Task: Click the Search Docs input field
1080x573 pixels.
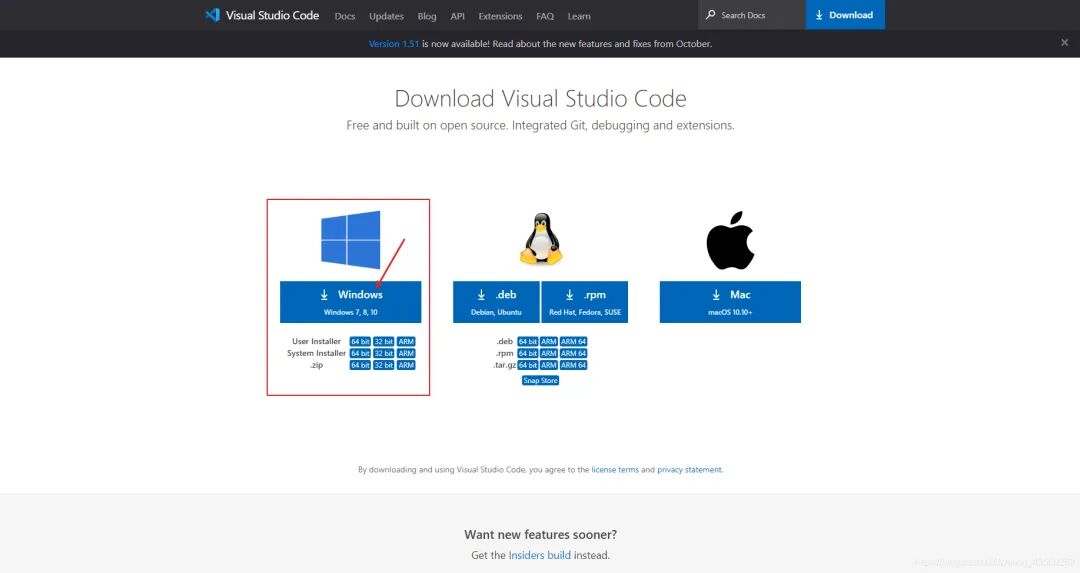Action: point(752,14)
